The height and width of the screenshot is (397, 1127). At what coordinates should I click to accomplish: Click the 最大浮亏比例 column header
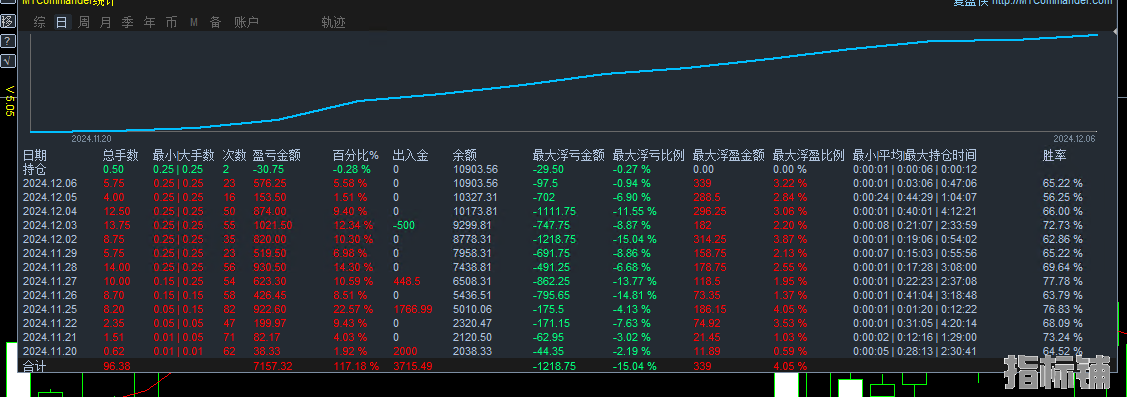coord(648,155)
